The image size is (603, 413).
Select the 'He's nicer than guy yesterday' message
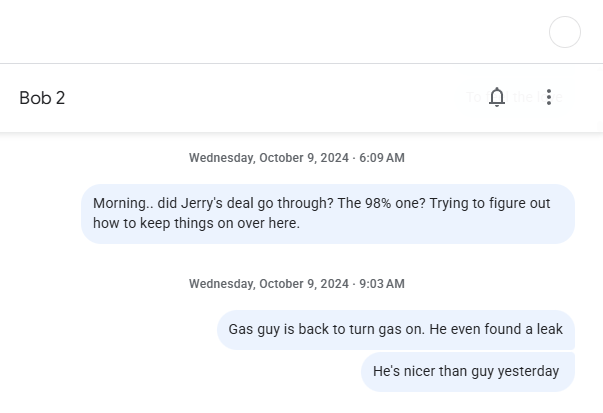click(468, 372)
